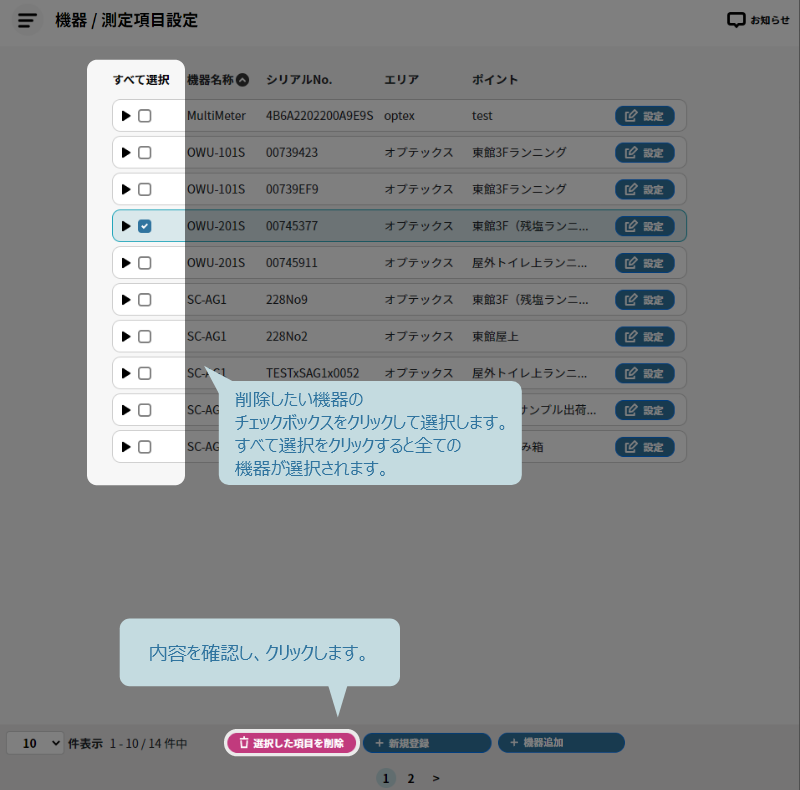The height and width of the screenshot is (790, 800).
Task: Open the お知らせ notifications
Action: (x=758, y=20)
